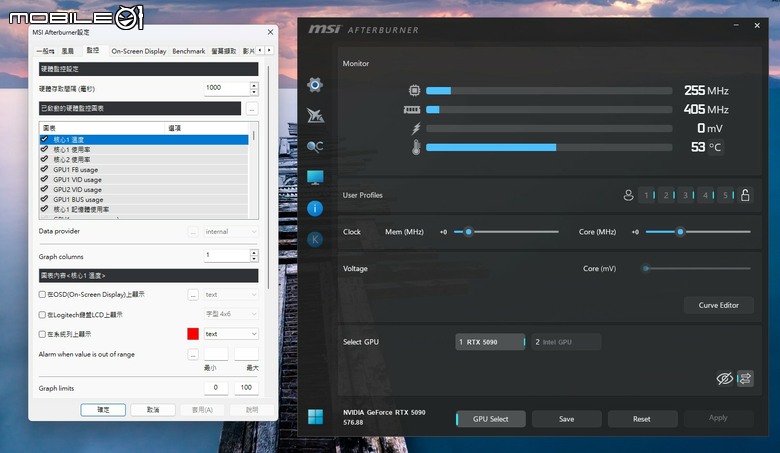Increase hardware polling interval with up arrow
780x453 pixels.
coord(254,86)
